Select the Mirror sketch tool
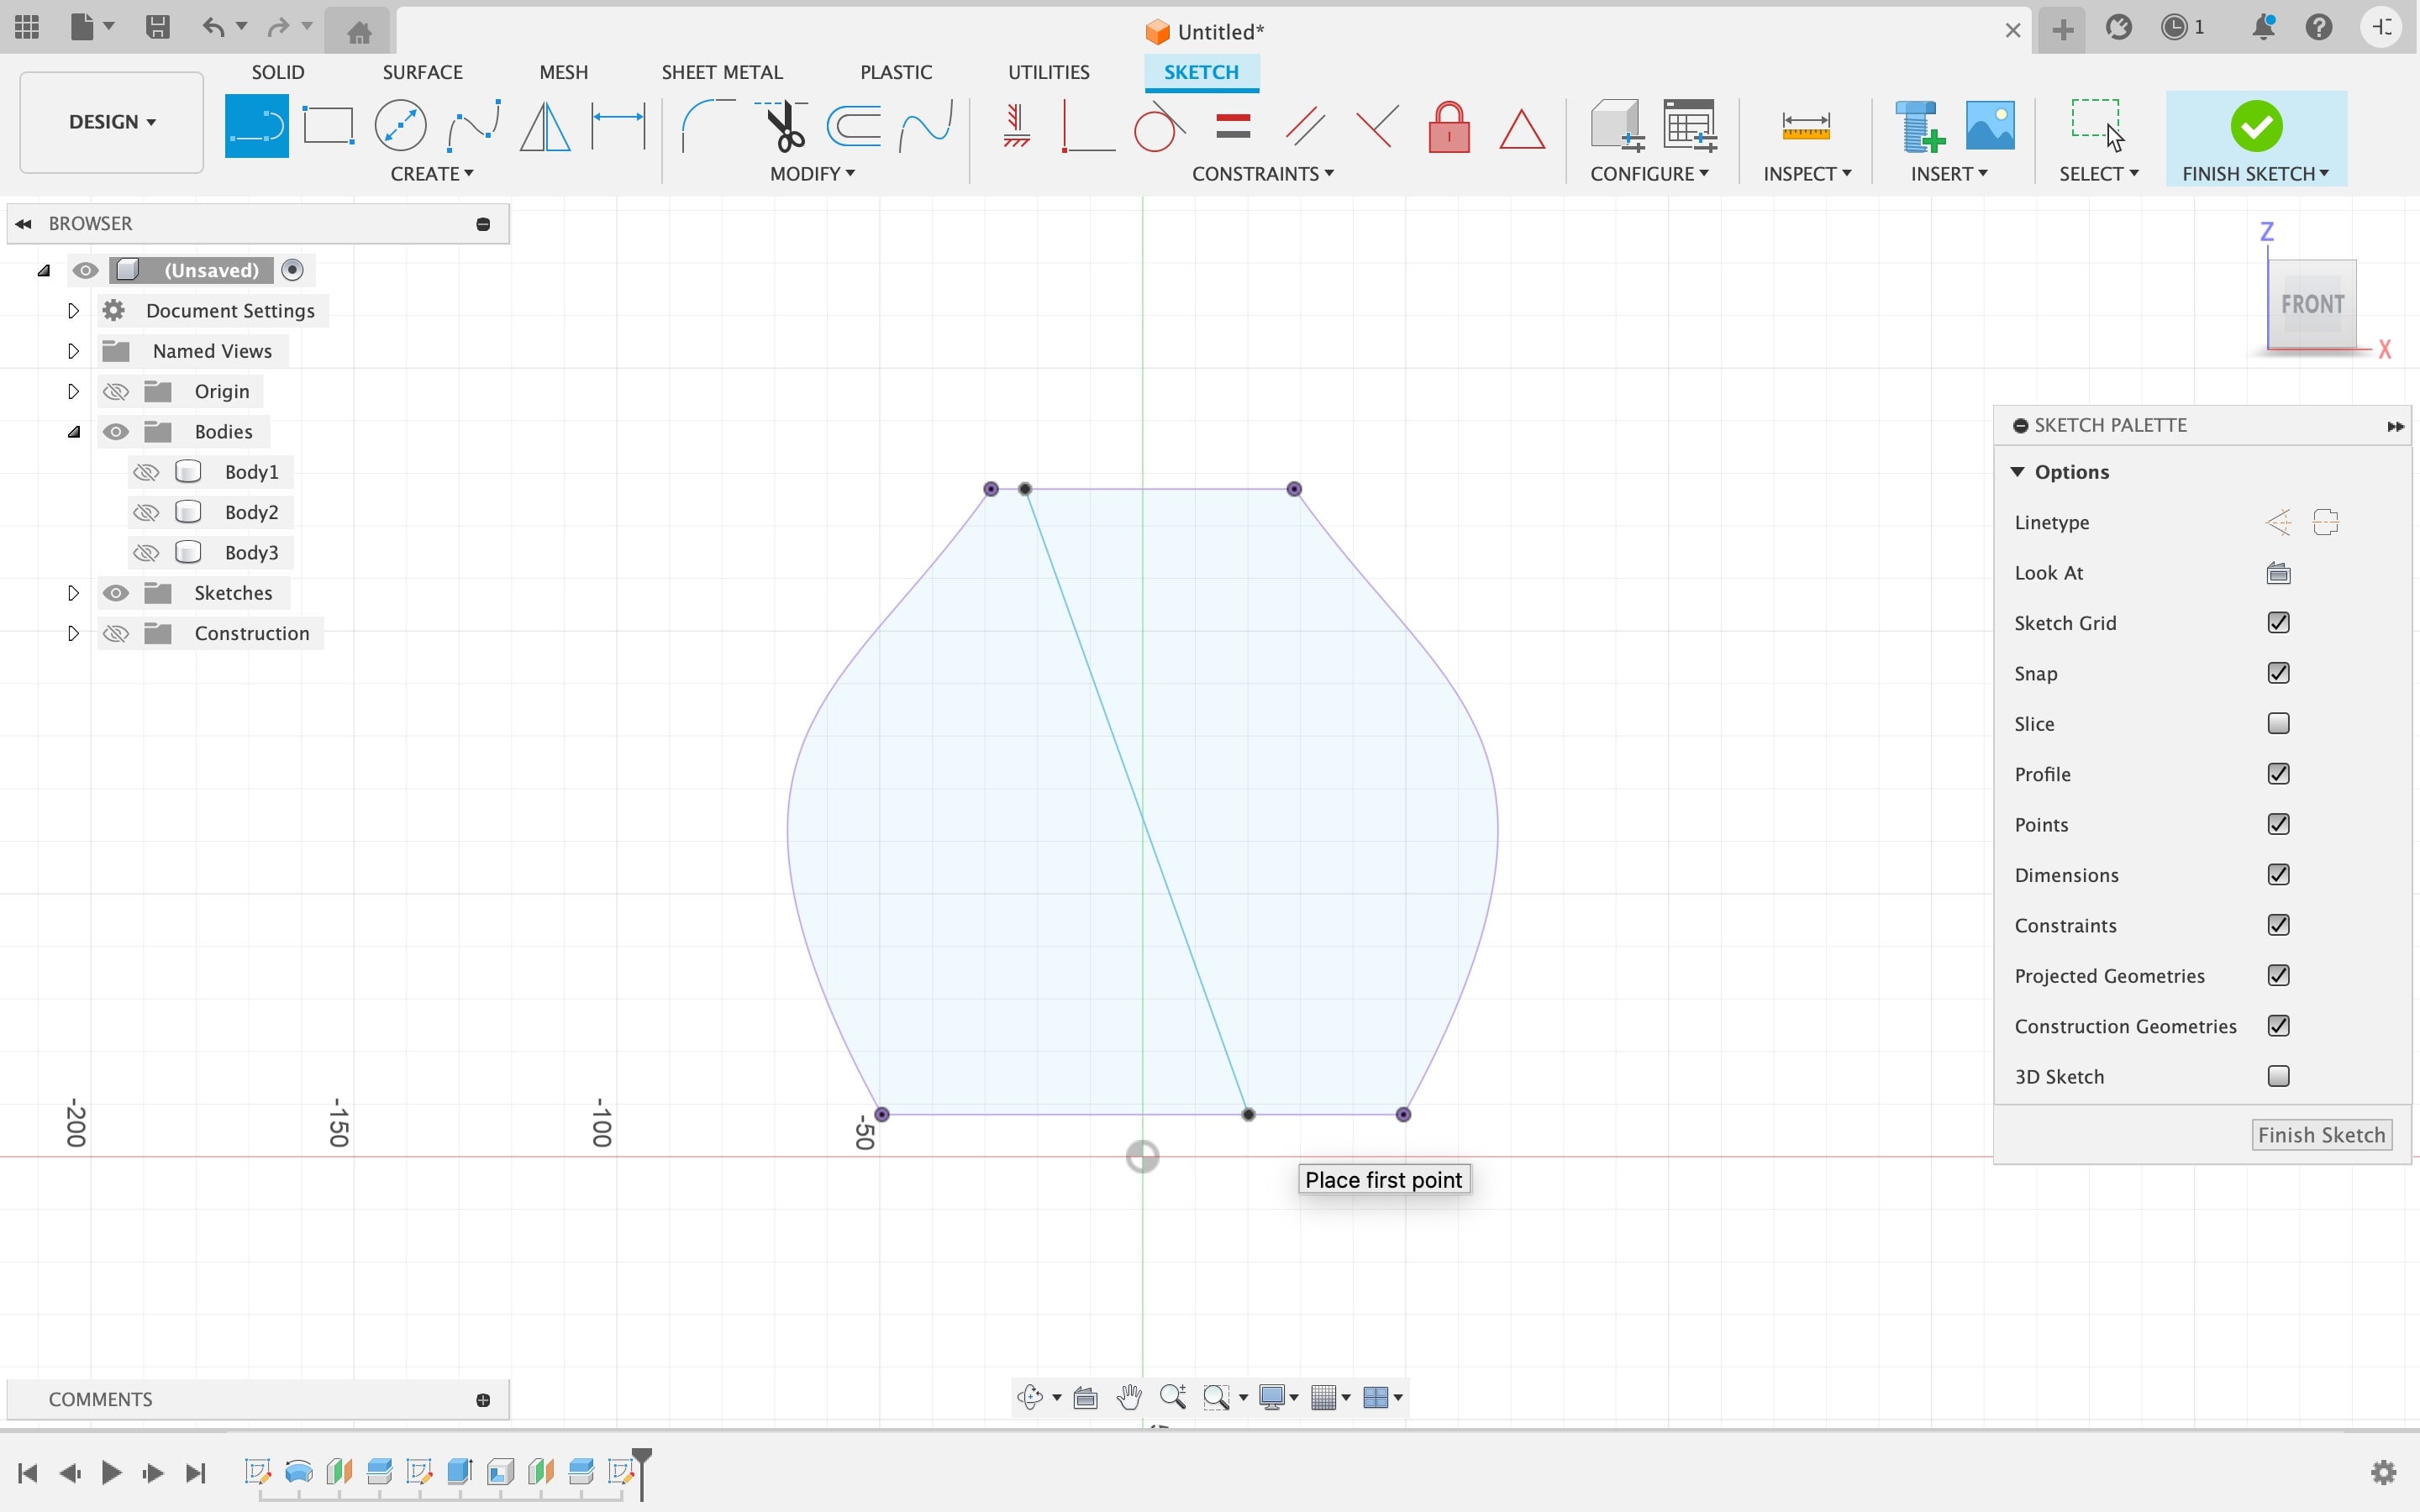 coord(545,126)
